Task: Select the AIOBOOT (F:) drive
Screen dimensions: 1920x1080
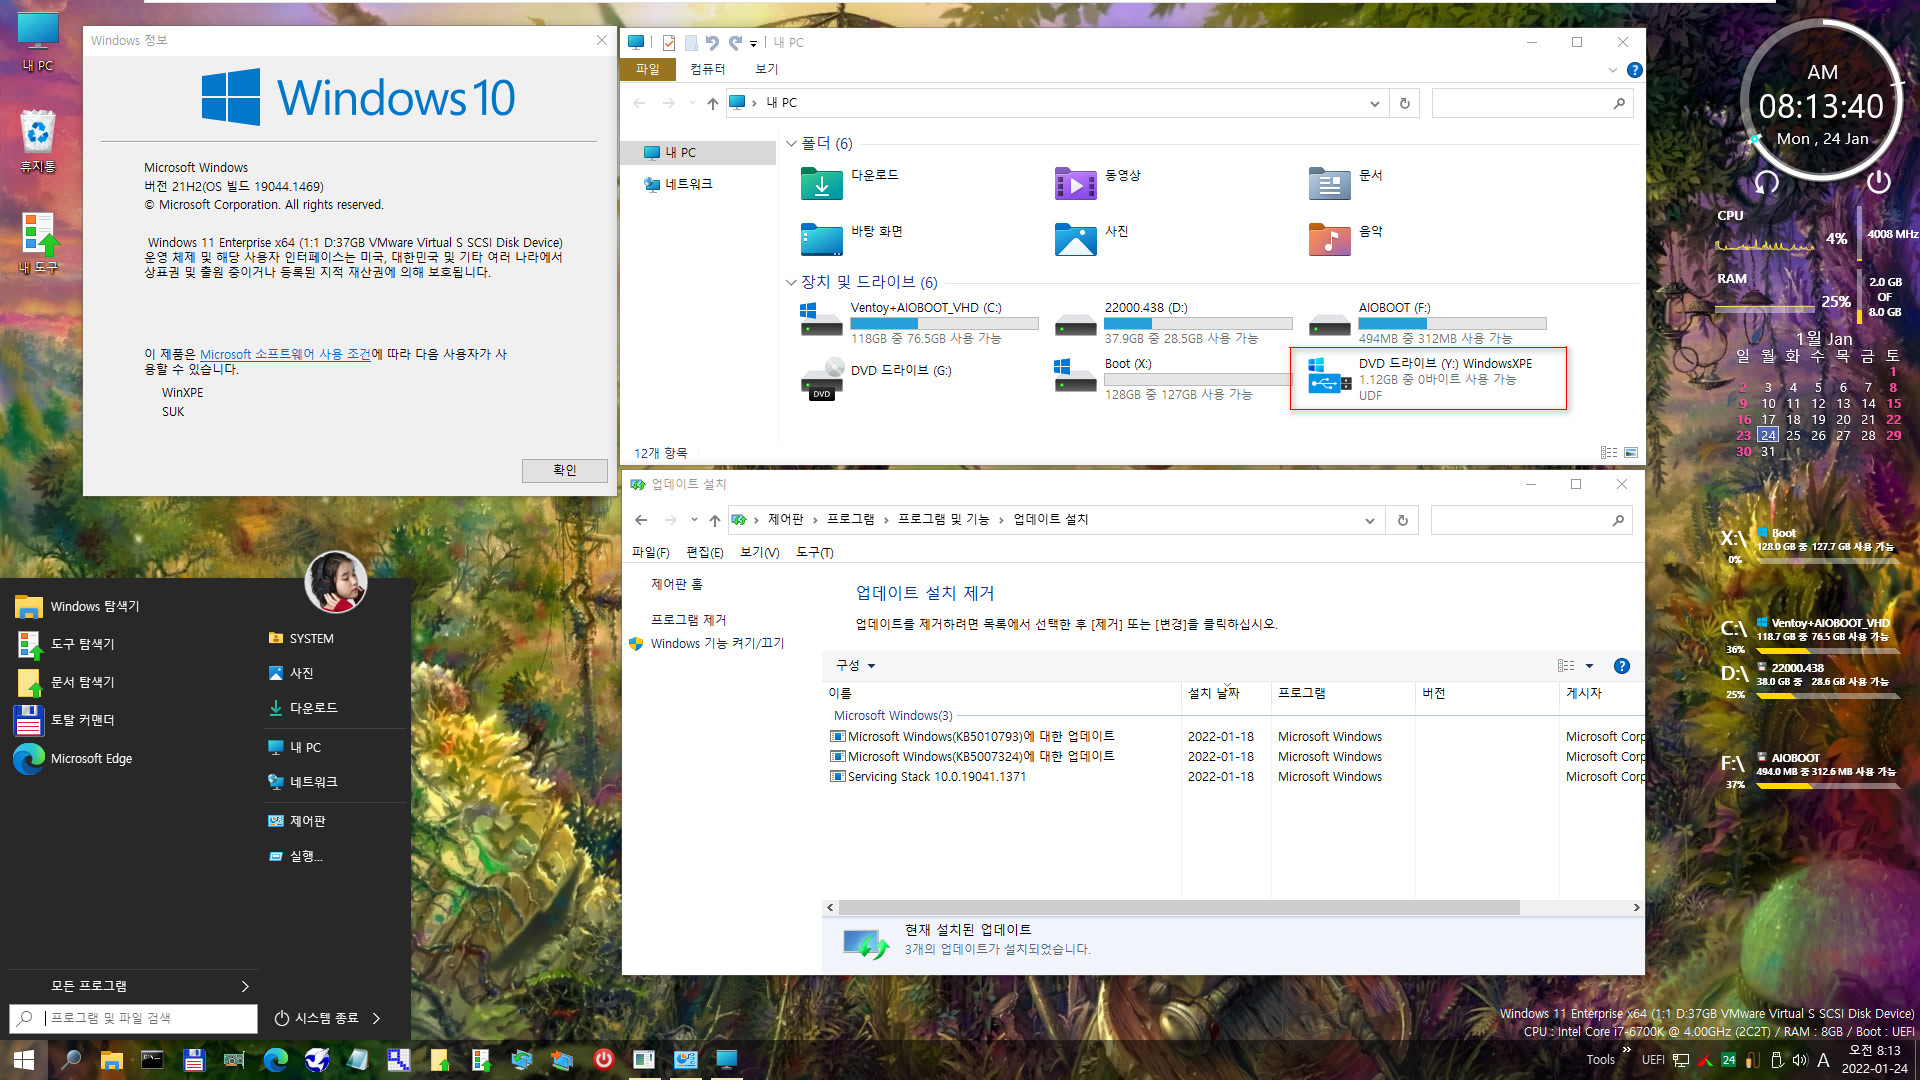Action: pyautogui.click(x=1427, y=323)
